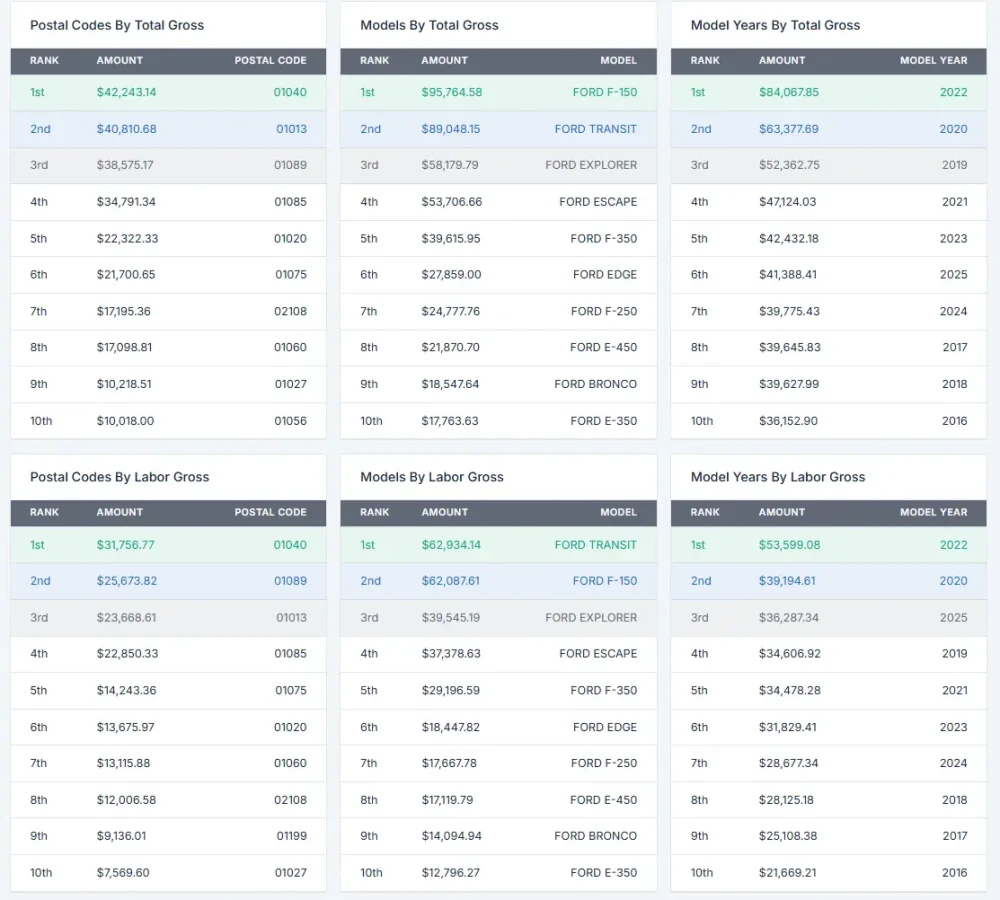Click MODEL YEAR header in Model Years By Labor Gross
Screen dimensions: 1000x900
tap(933, 512)
